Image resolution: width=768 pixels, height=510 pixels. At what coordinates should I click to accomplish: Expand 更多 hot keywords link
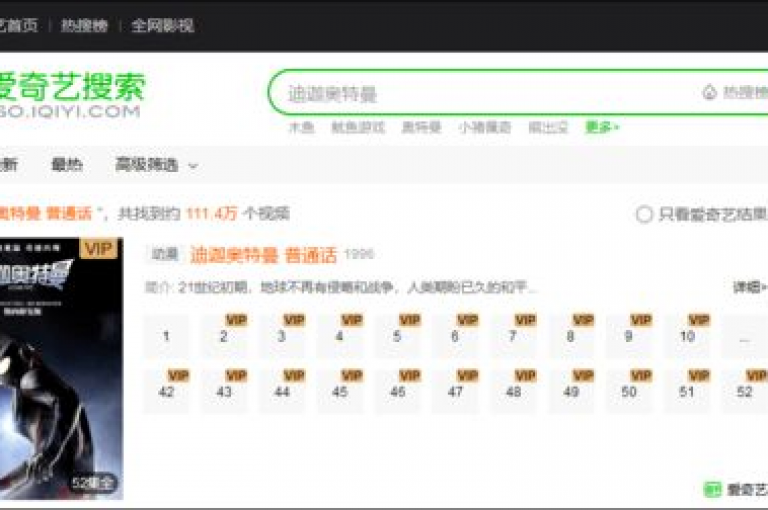click(602, 127)
